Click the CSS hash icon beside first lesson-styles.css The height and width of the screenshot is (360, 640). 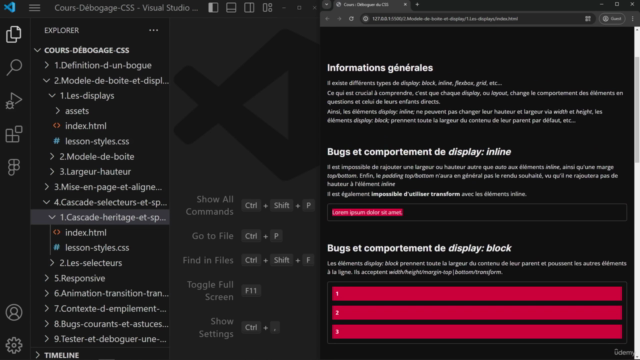coord(57,141)
